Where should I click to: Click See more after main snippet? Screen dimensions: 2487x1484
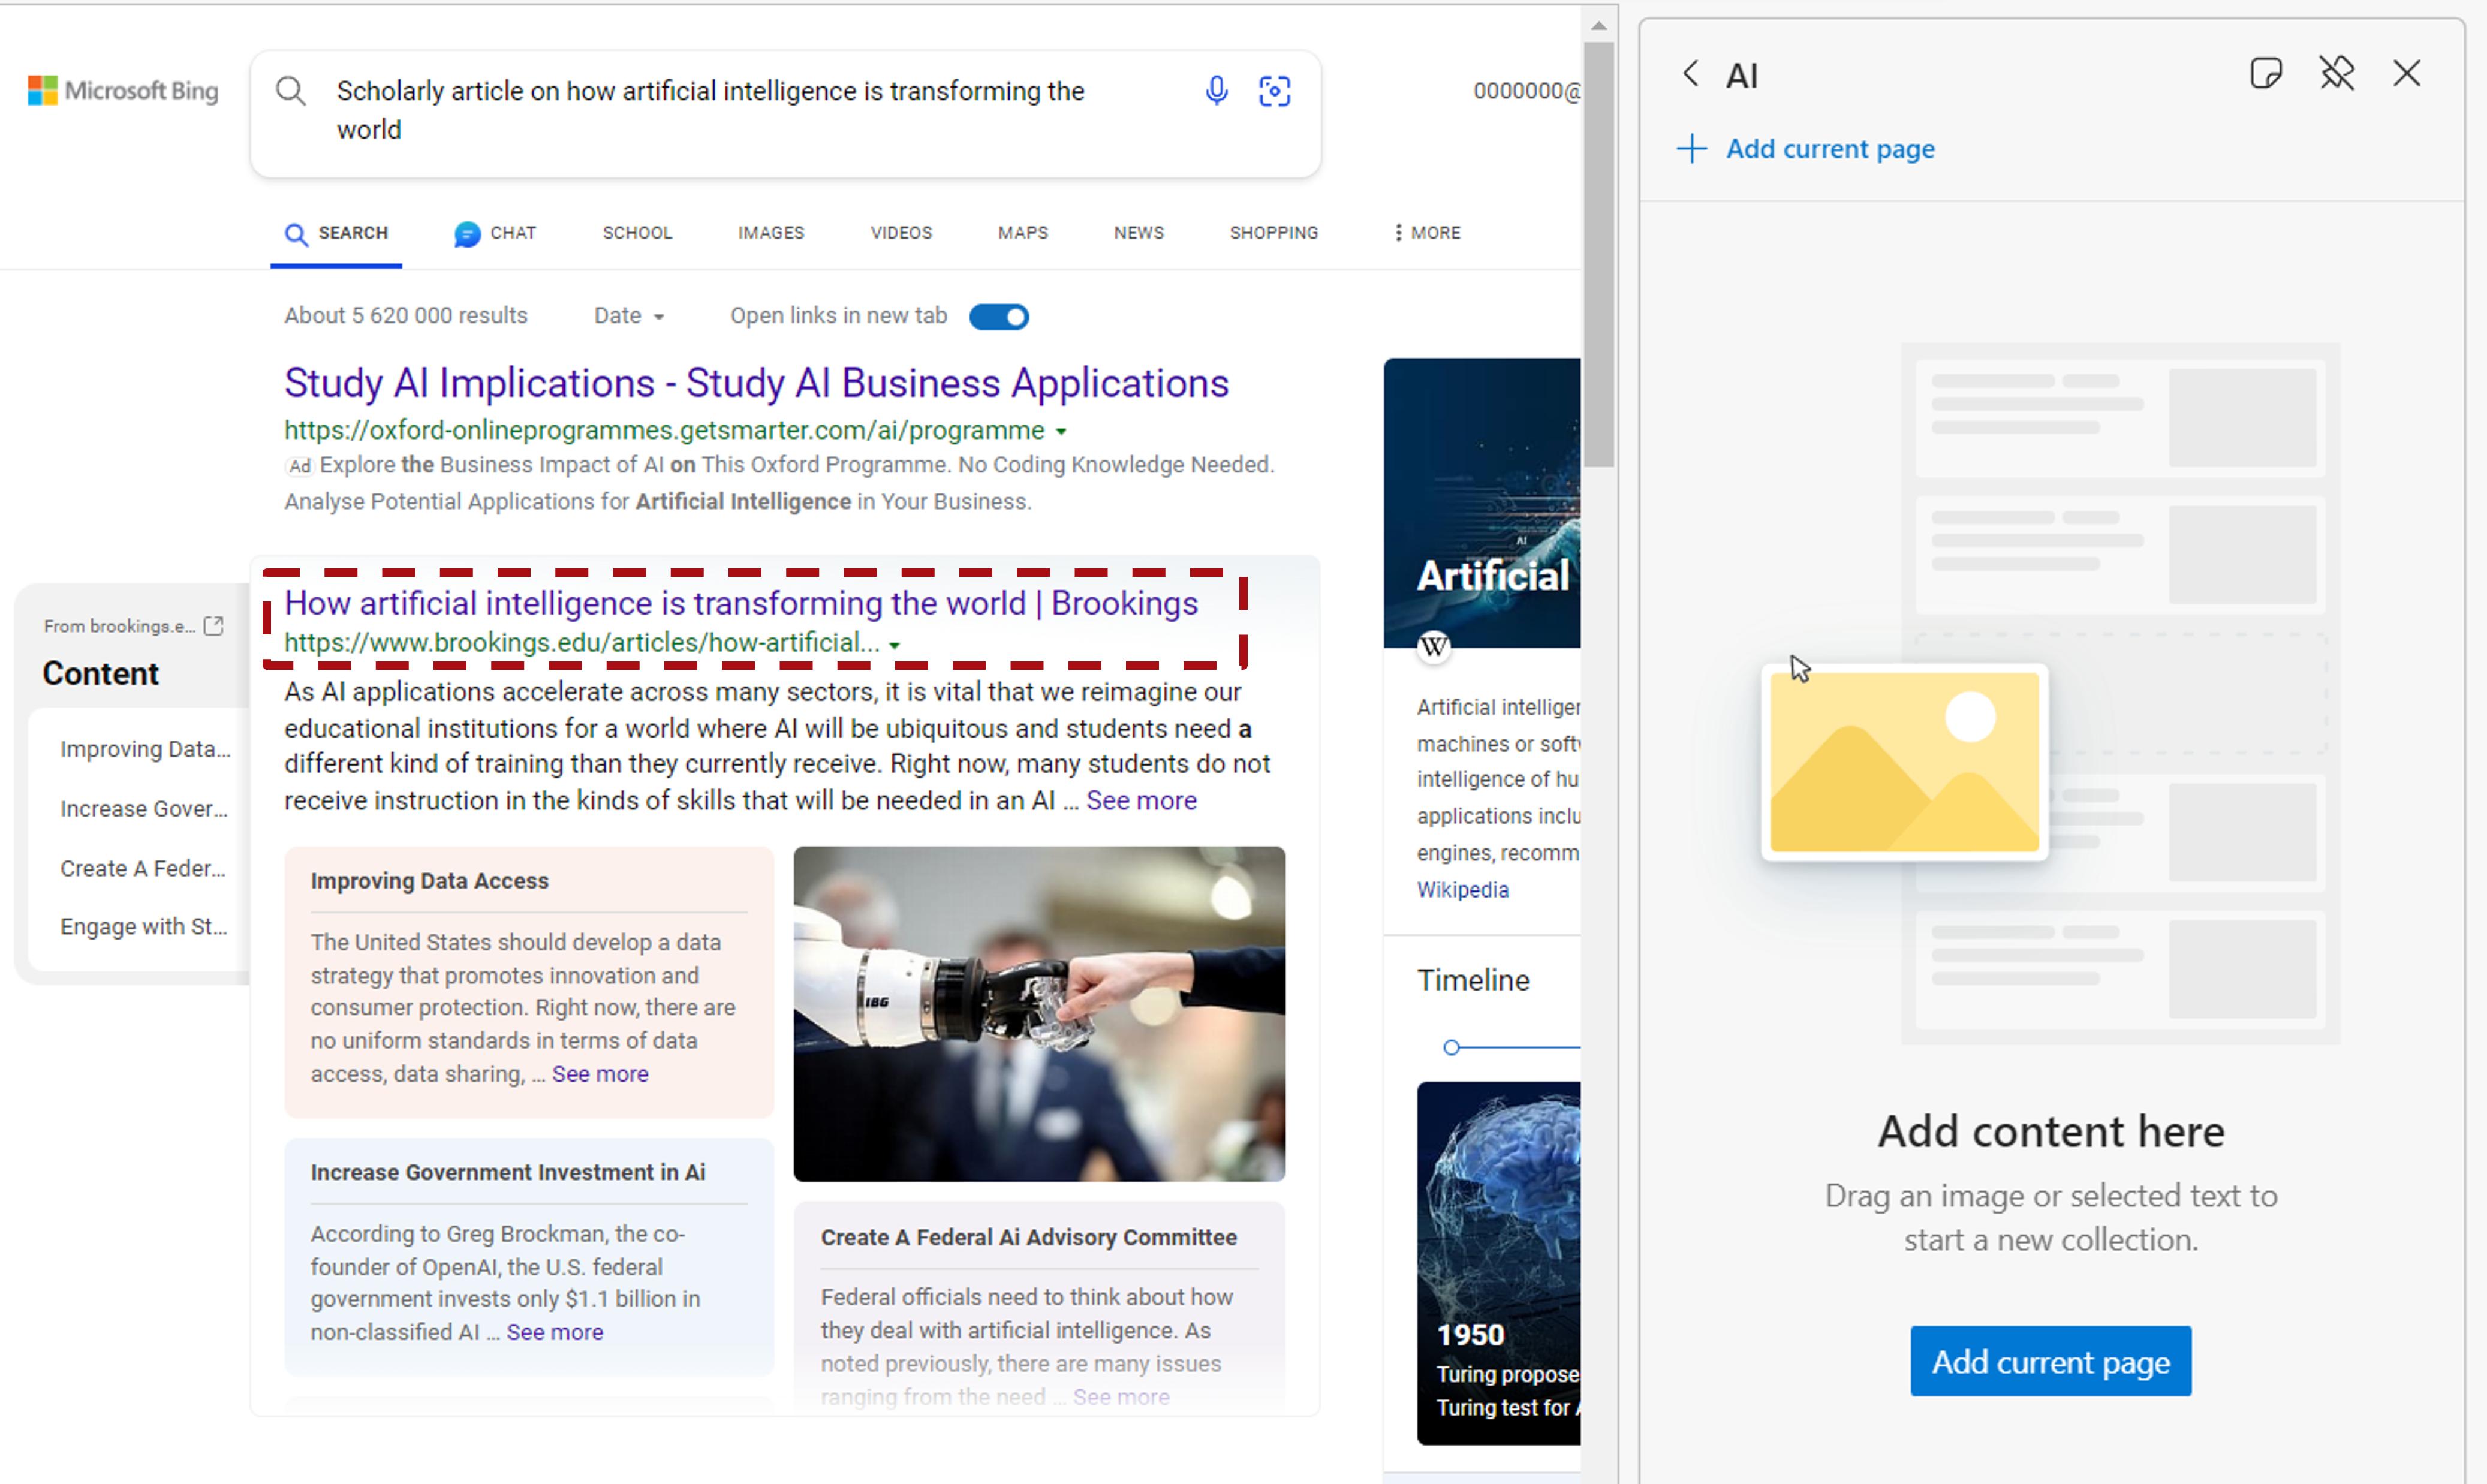click(1141, 801)
